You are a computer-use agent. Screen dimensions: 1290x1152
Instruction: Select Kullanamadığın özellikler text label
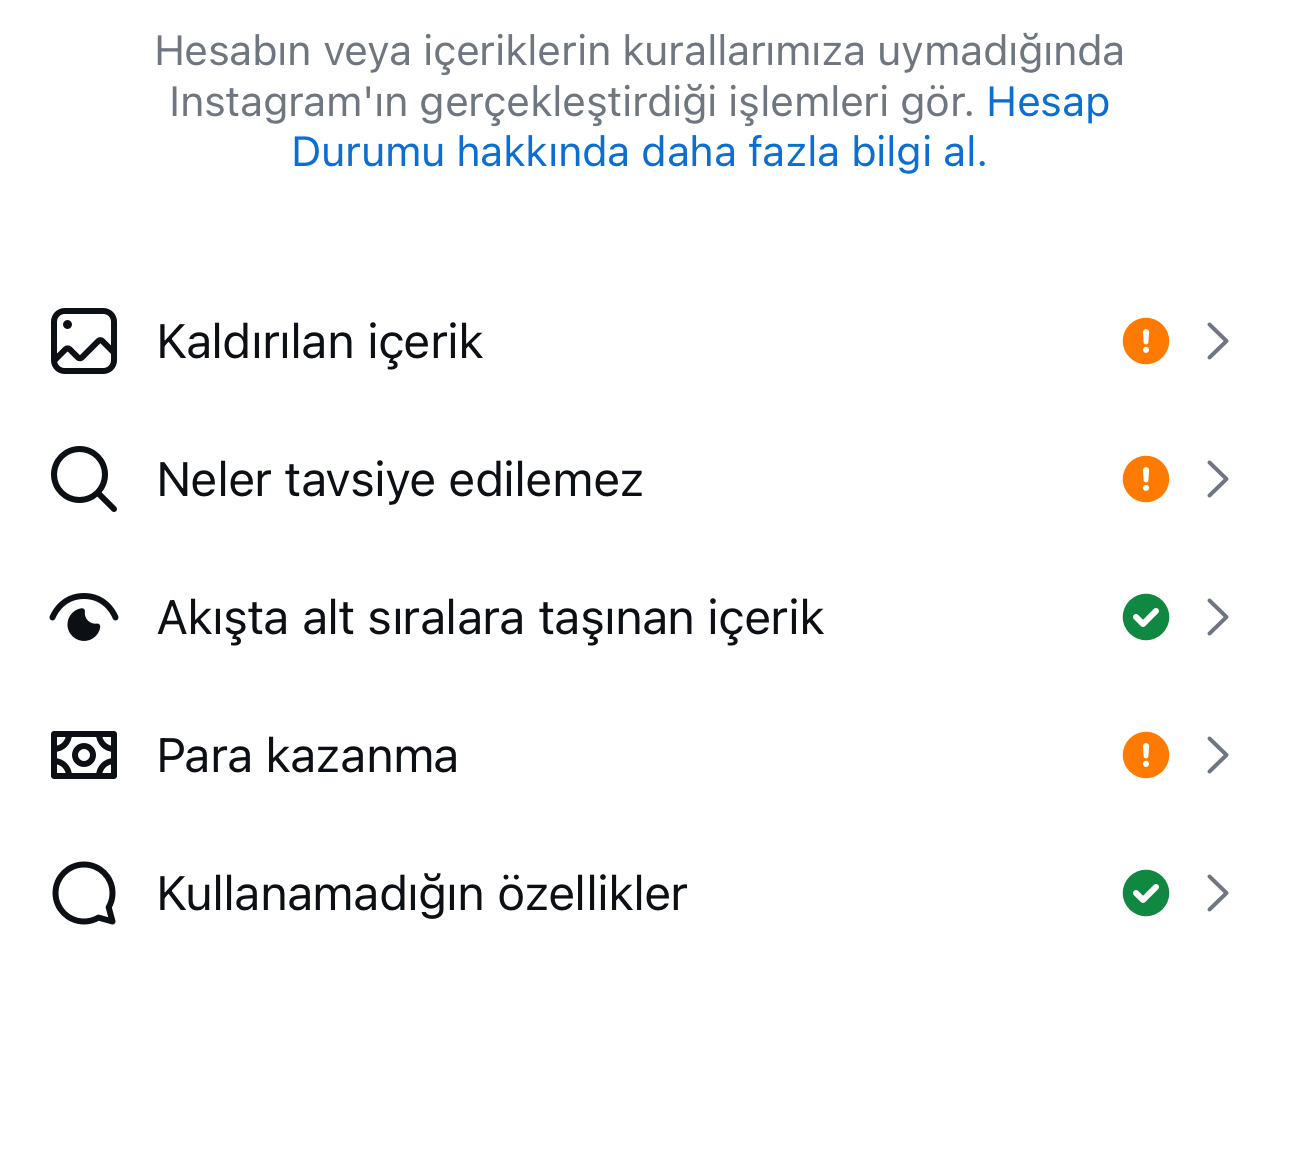point(422,894)
